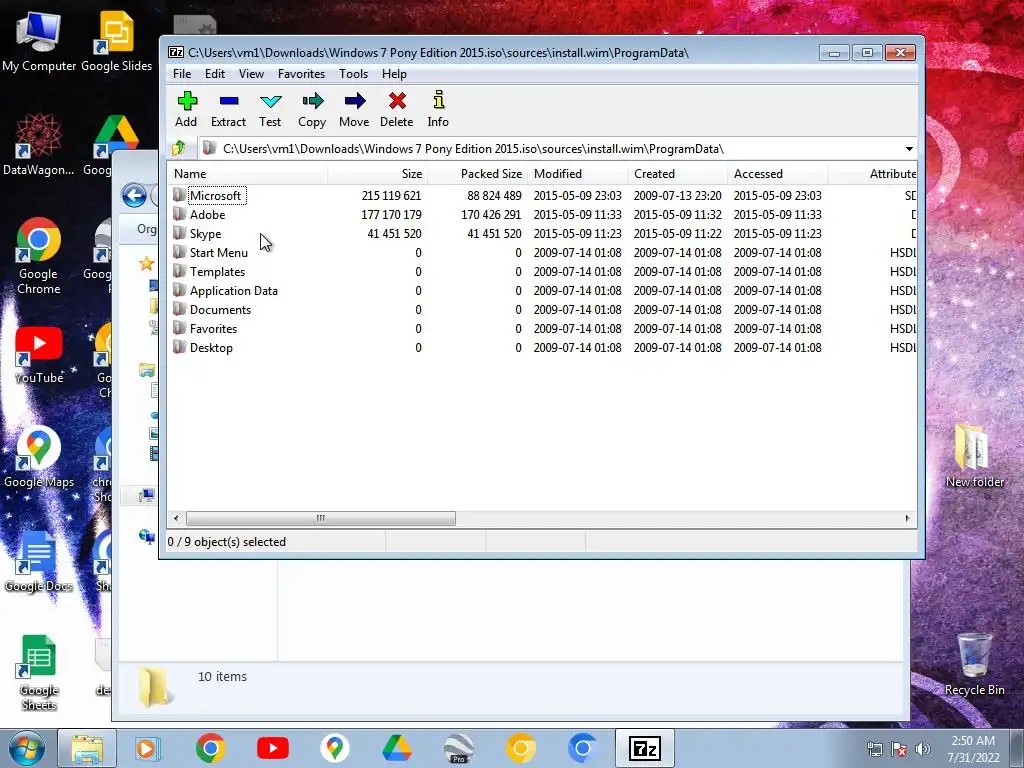This screenshot has width=1024, height=768.
Task: Click the scrollbar left arrow
Action: pyautogui.click(x=176, y=518)
